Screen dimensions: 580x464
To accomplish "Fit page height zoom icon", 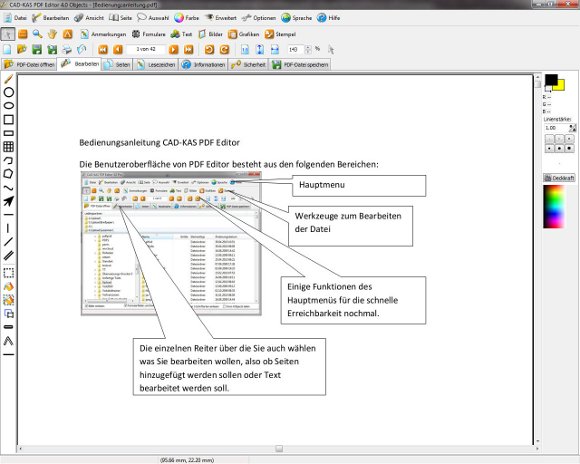I will (x=260, y=49).
